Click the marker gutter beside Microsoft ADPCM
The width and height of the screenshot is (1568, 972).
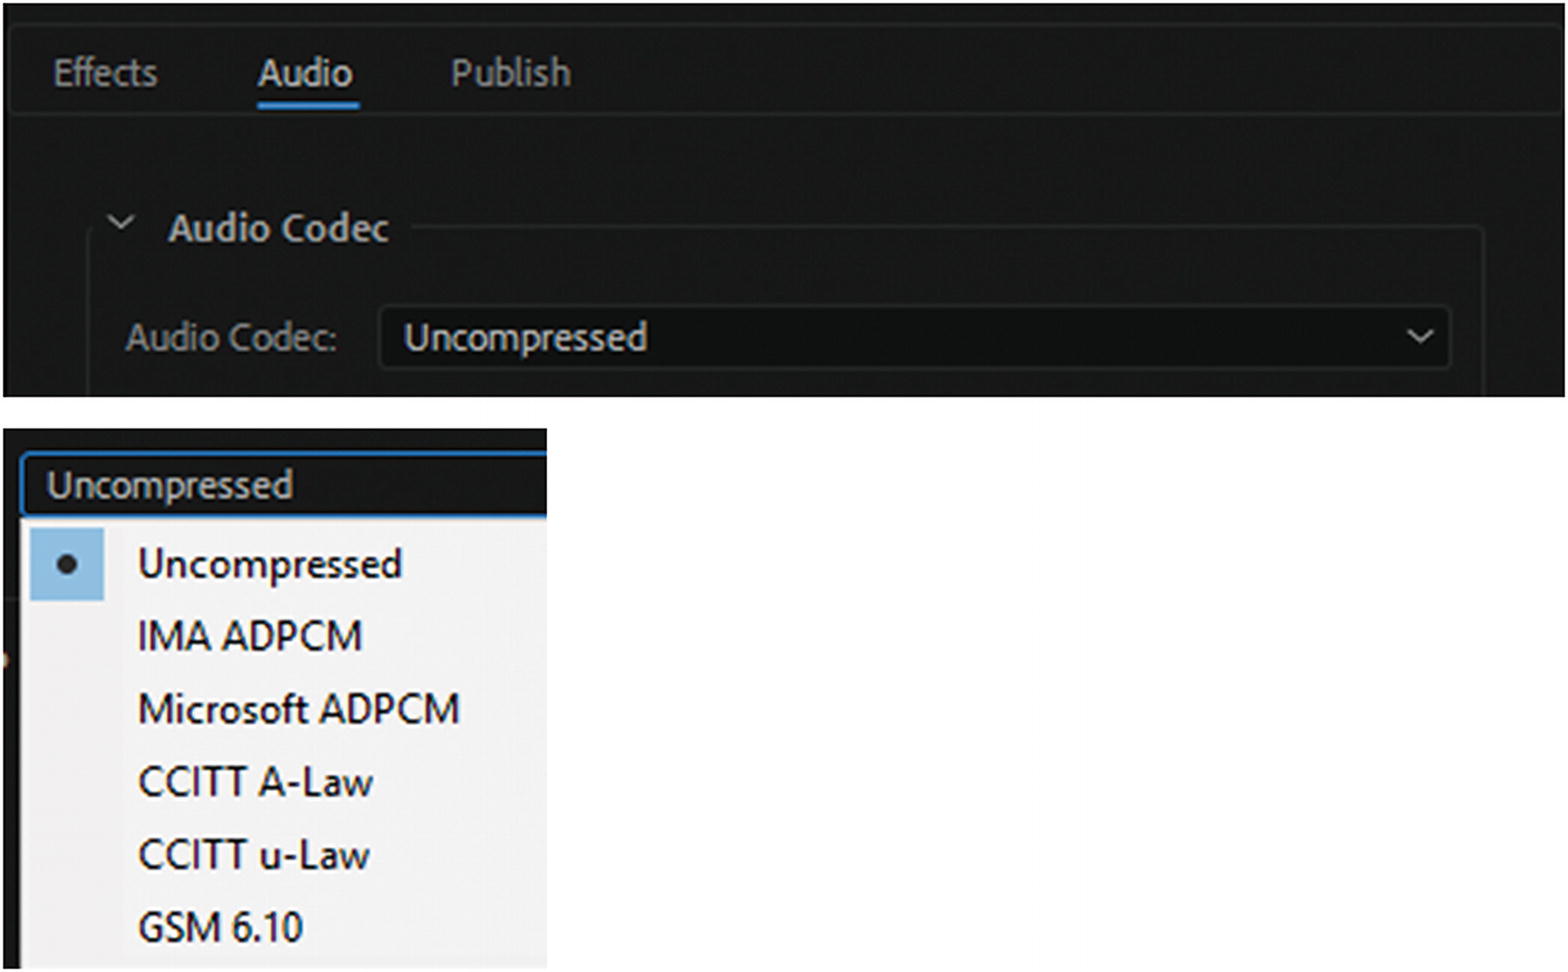click(67, 710)
